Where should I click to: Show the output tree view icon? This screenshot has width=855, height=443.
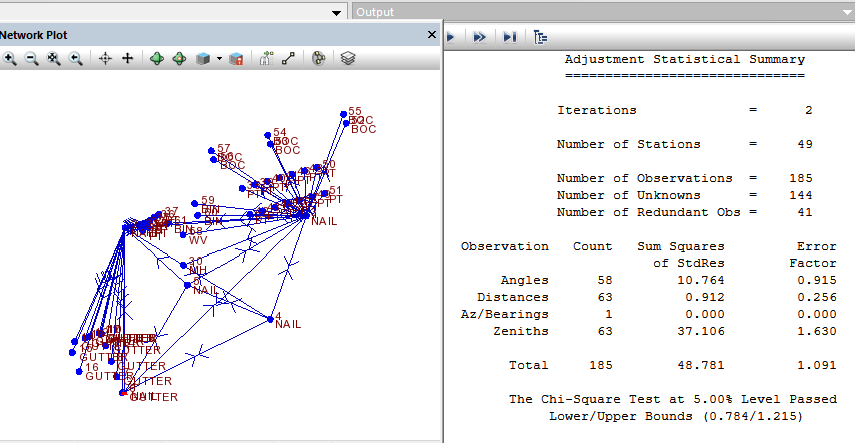point(540,36)
